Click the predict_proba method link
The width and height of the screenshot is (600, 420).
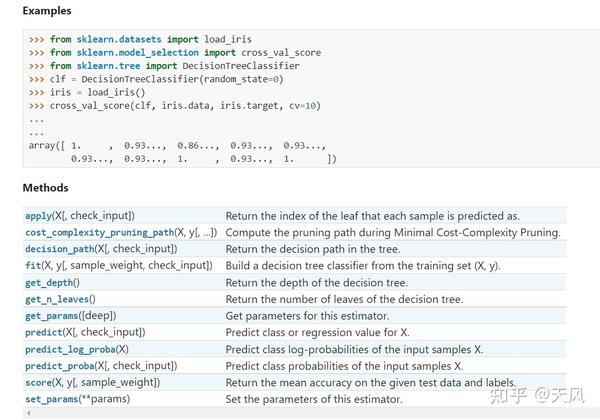60,366
